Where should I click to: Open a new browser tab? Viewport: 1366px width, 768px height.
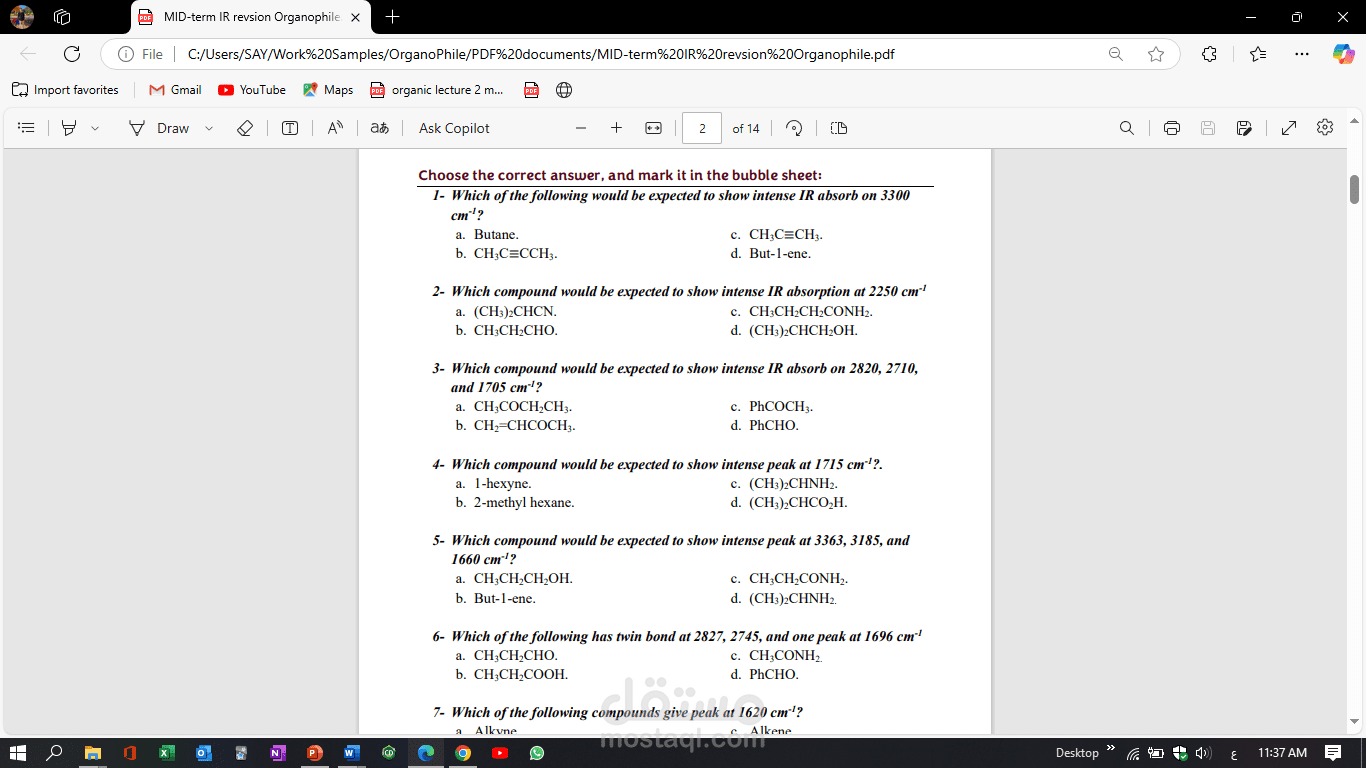pos(392,17)
